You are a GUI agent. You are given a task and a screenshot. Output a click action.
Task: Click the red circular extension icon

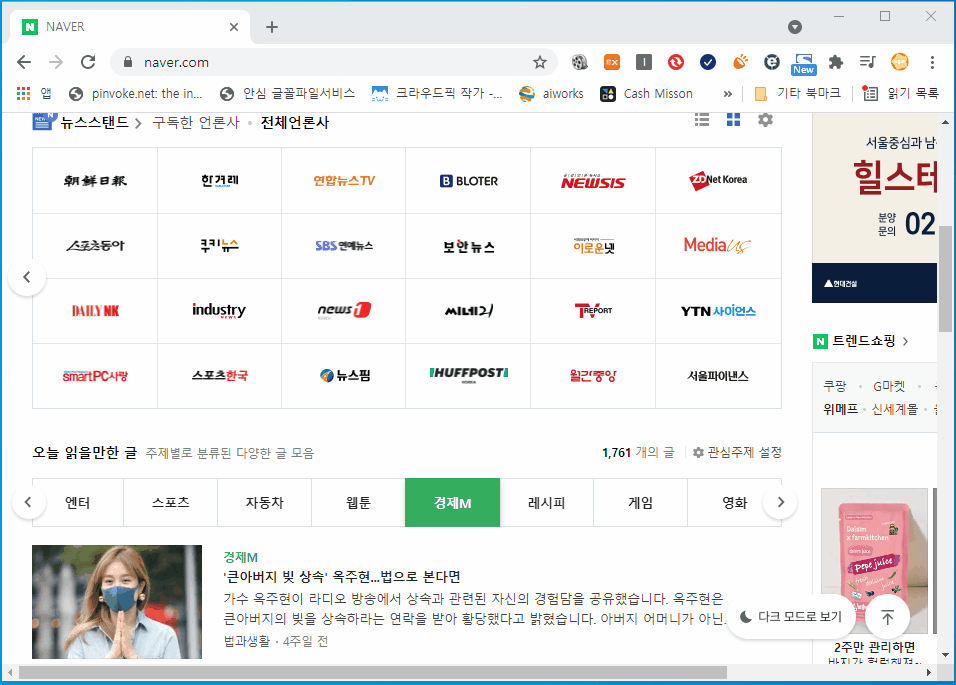pyautogui.click(x=676, y=62)
